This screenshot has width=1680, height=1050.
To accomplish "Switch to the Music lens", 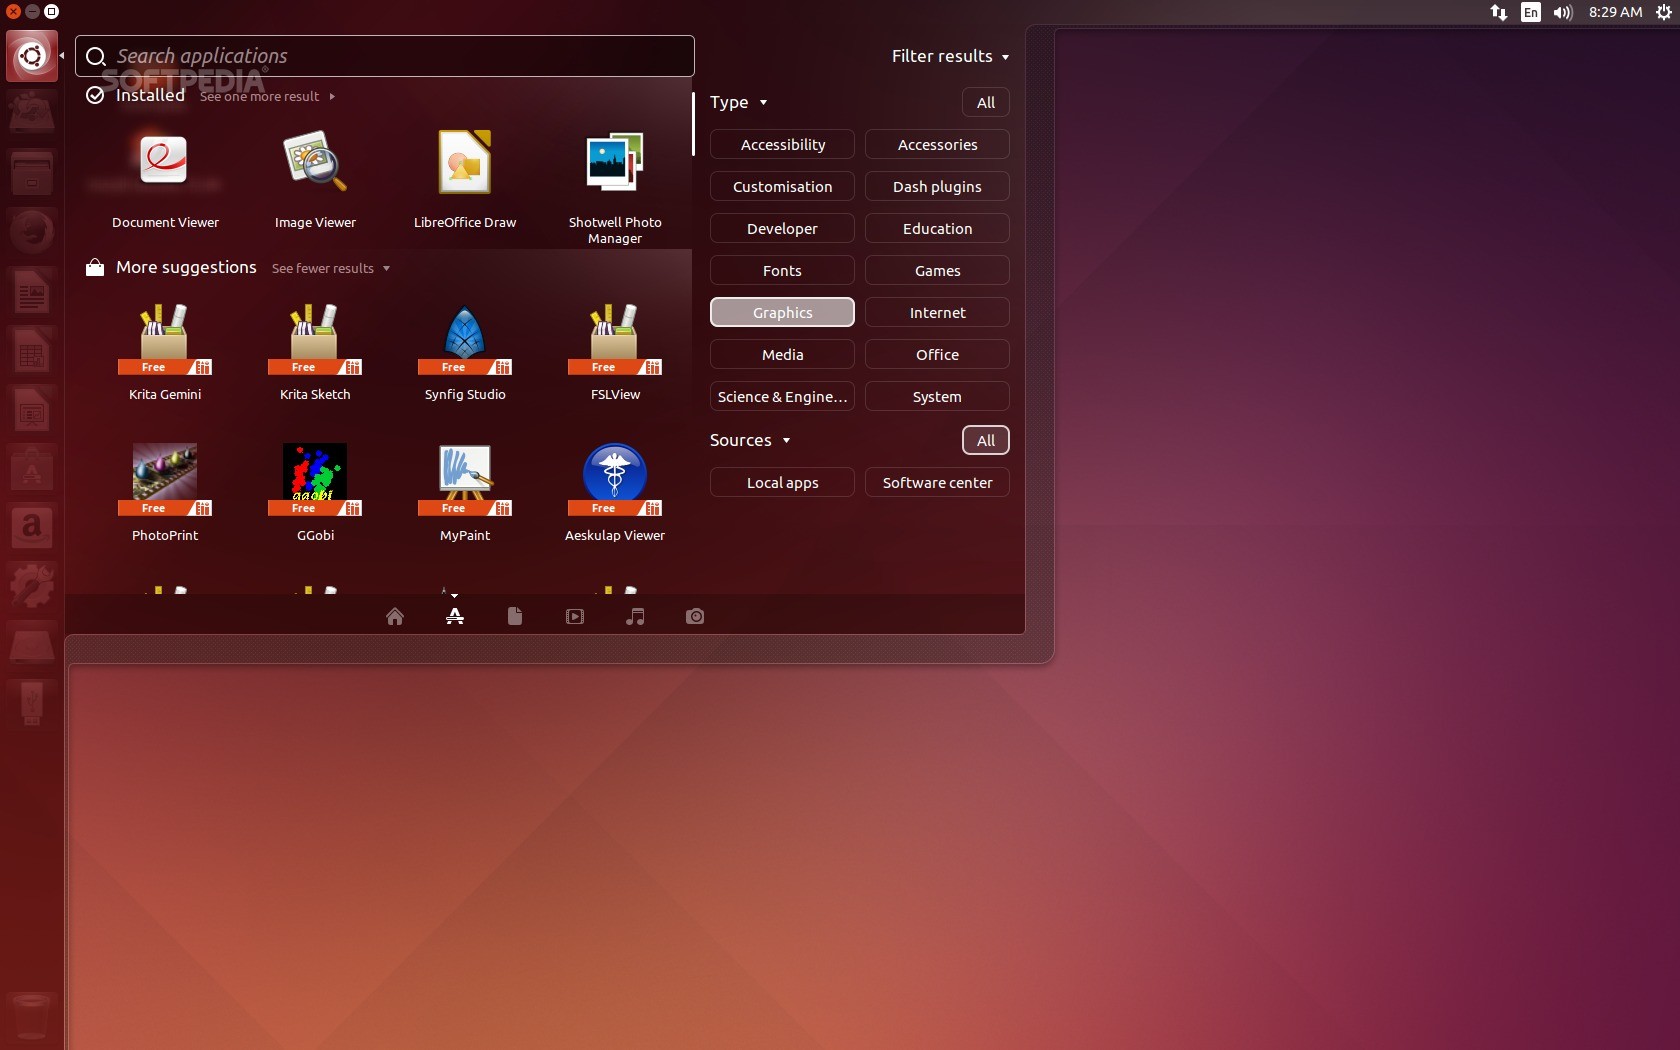I will click(635, 617).
